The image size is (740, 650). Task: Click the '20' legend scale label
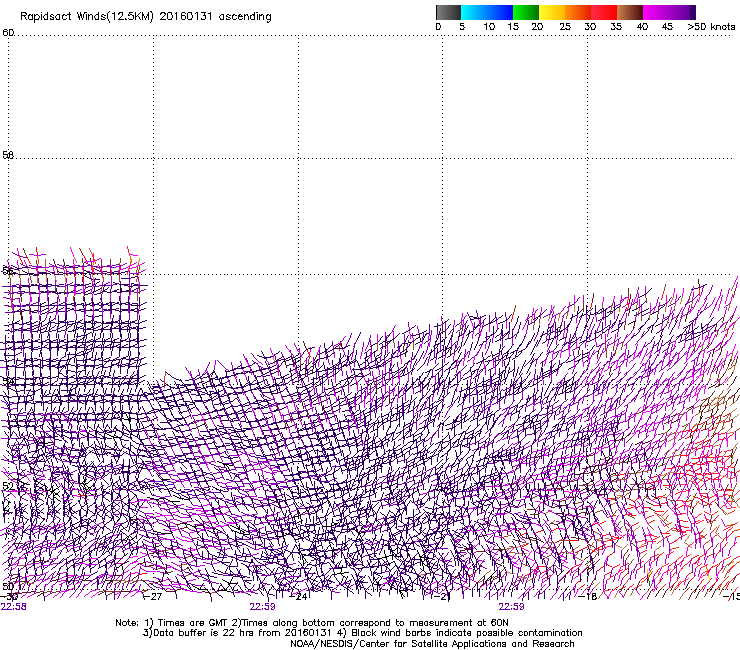click(x=537, y=27)
